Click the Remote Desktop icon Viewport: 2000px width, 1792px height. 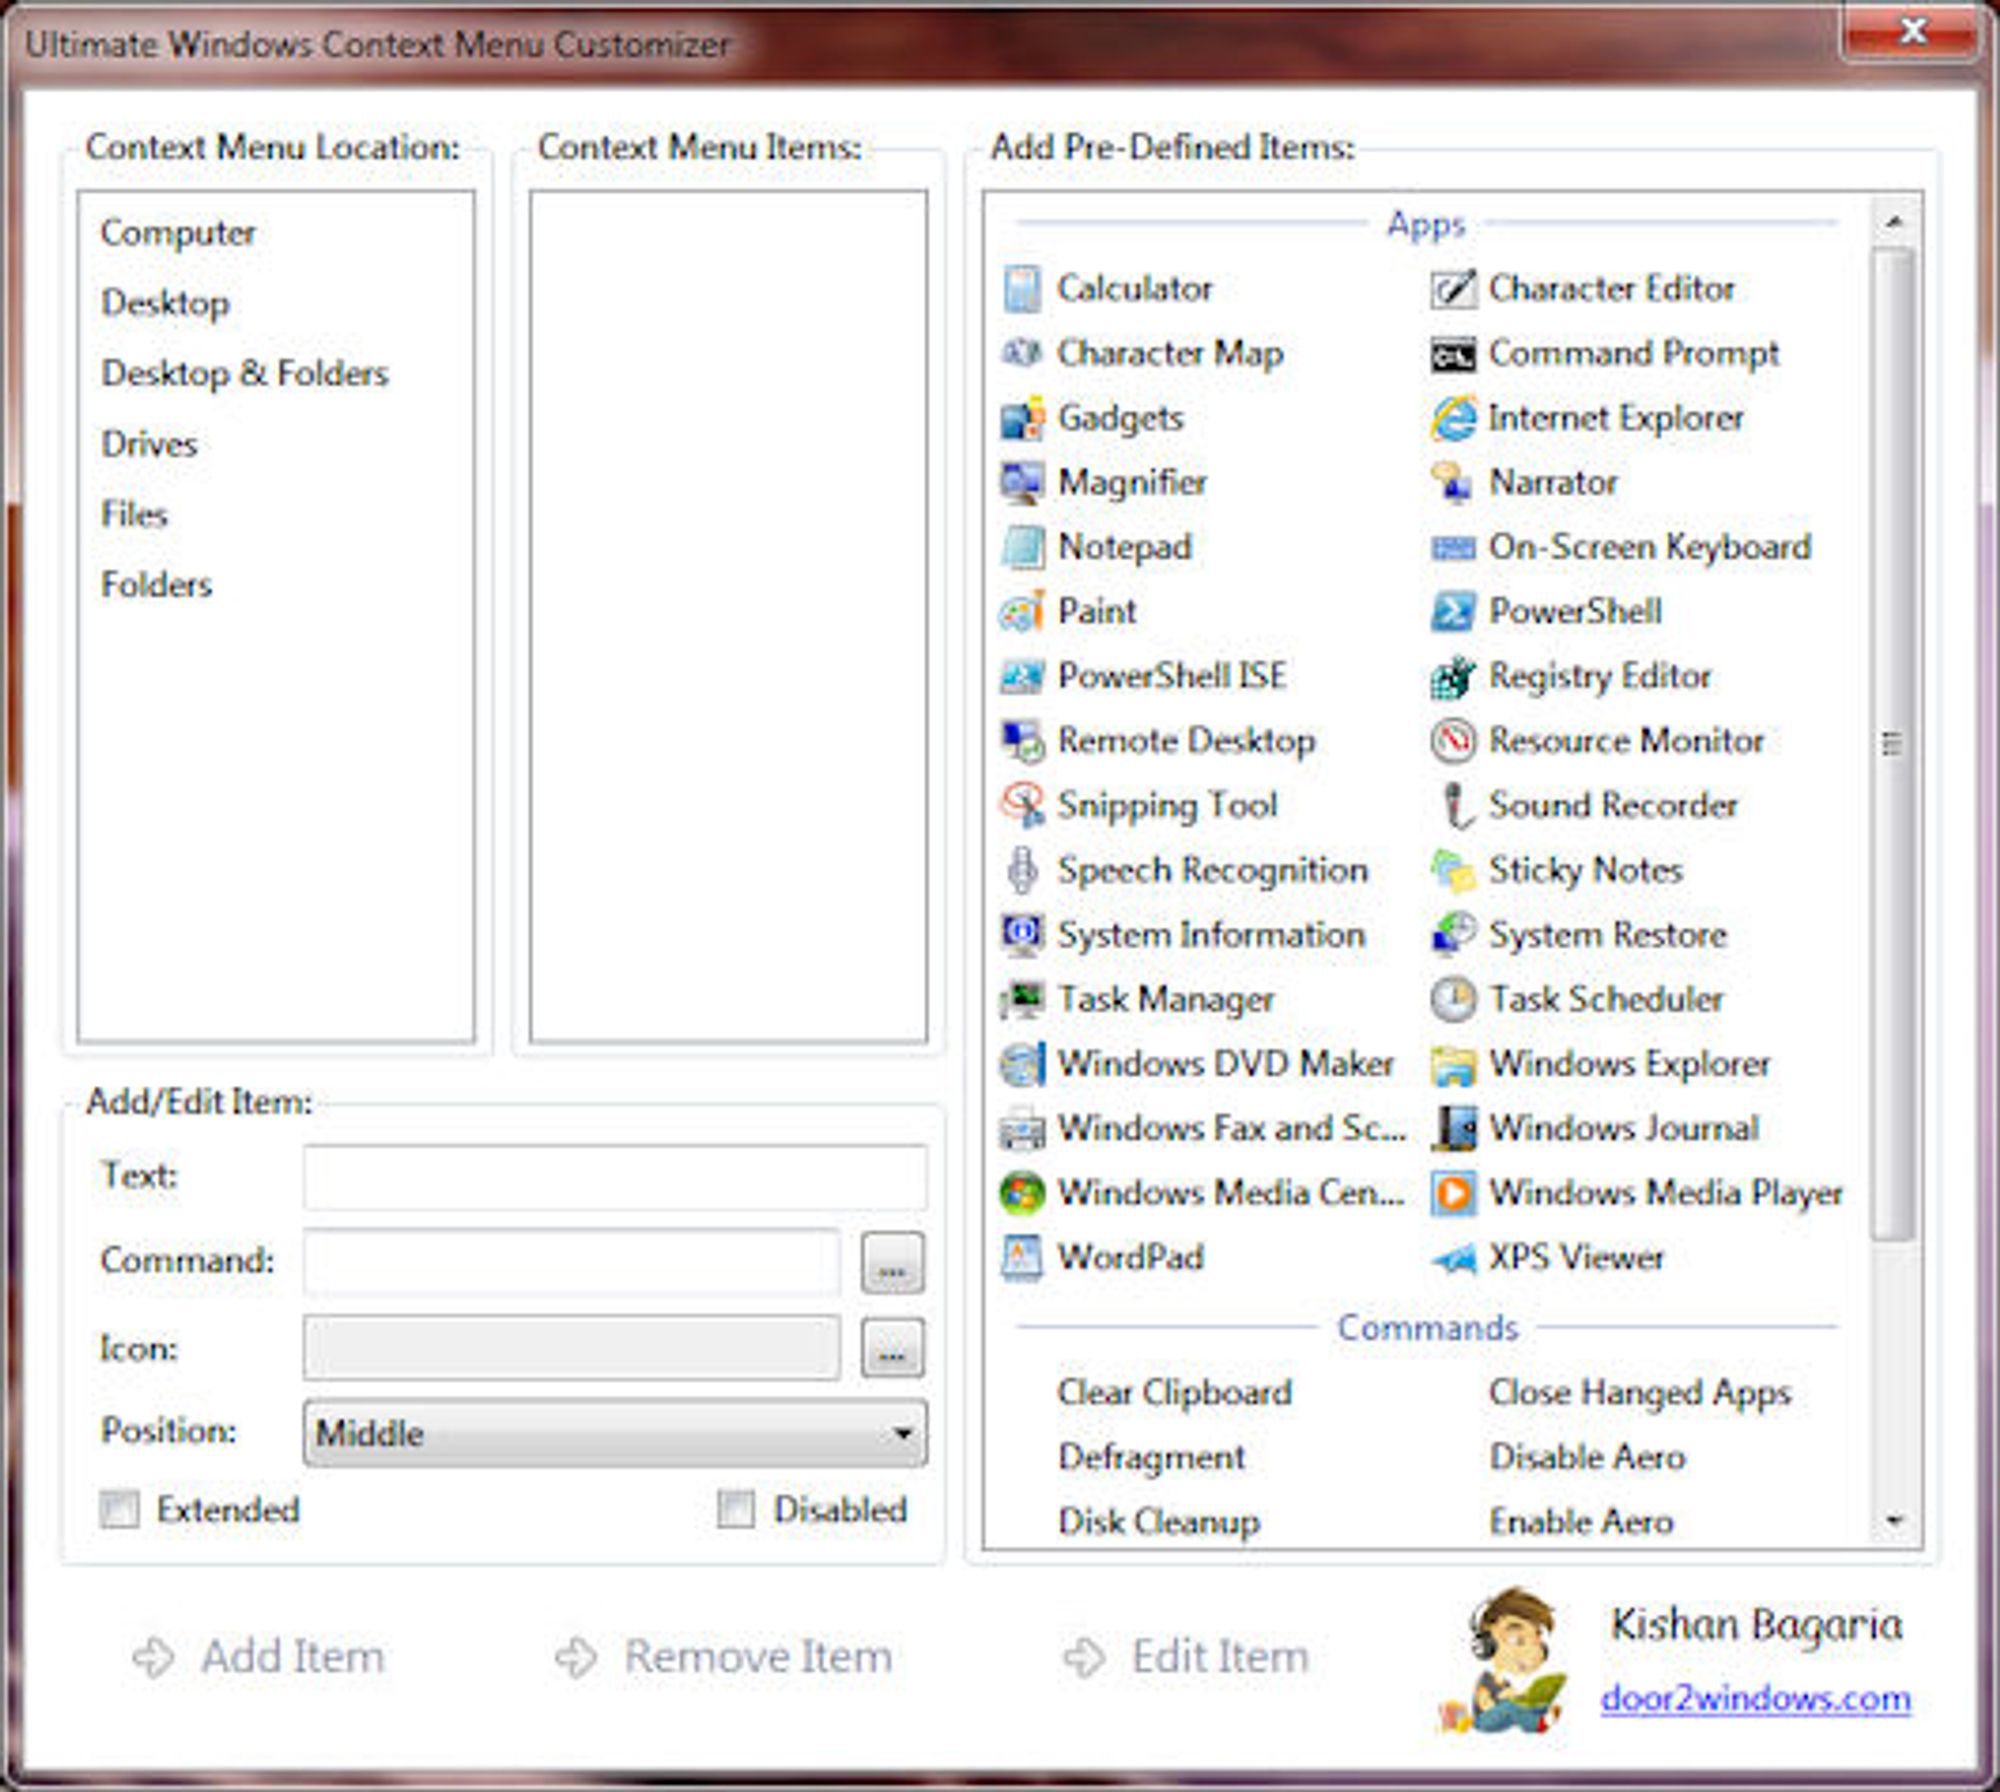coord(1022,741)
